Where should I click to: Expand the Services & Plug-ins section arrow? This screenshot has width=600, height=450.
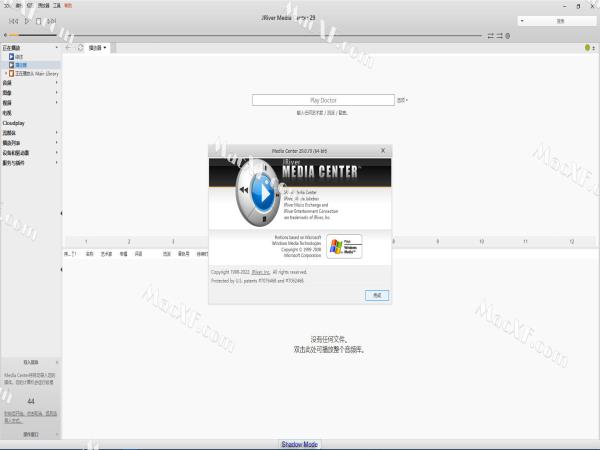[x=57, y=162]
